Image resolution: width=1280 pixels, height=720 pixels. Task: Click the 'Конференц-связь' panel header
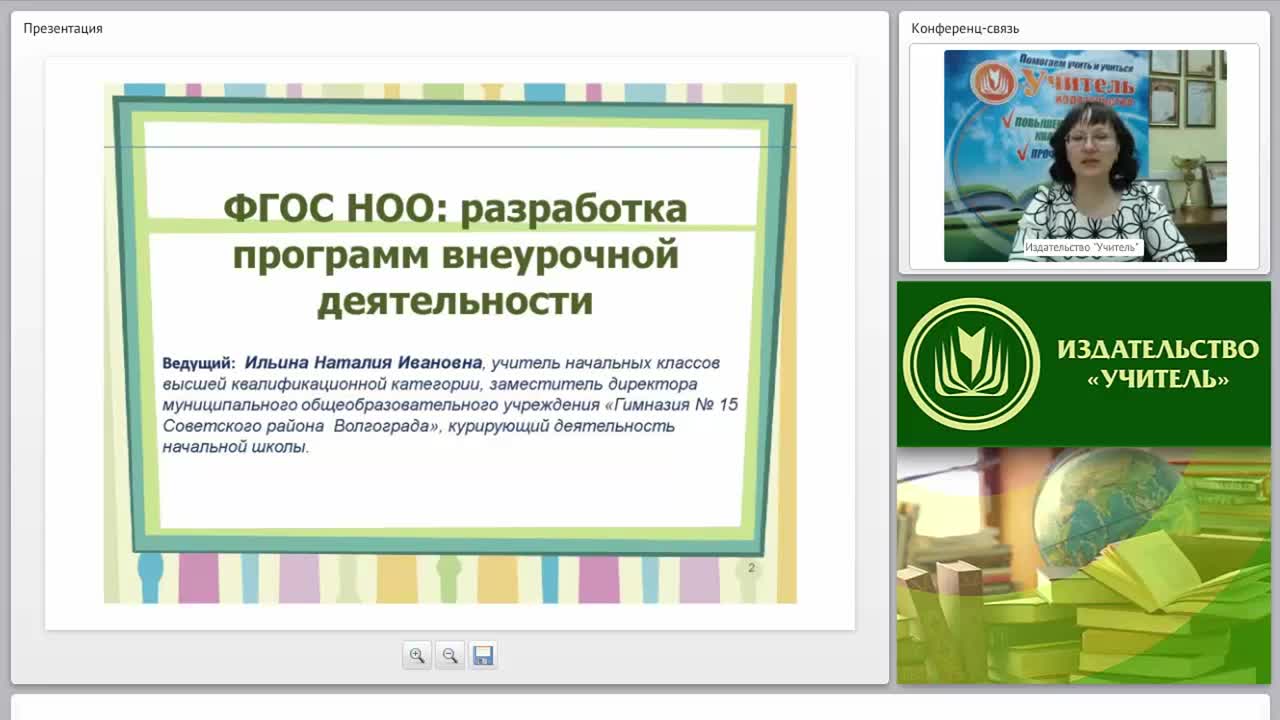[x=965, y=28]
